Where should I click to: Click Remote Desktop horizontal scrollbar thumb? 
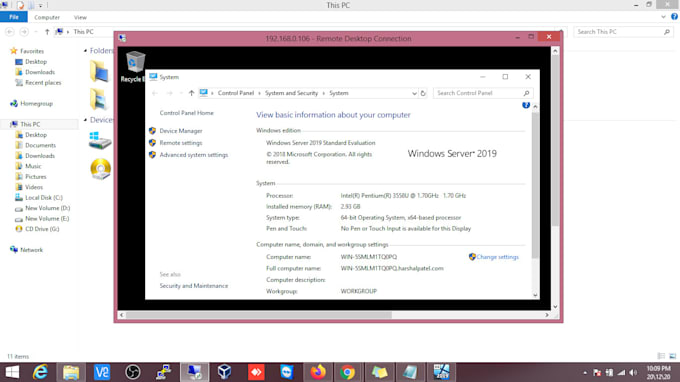258,315
